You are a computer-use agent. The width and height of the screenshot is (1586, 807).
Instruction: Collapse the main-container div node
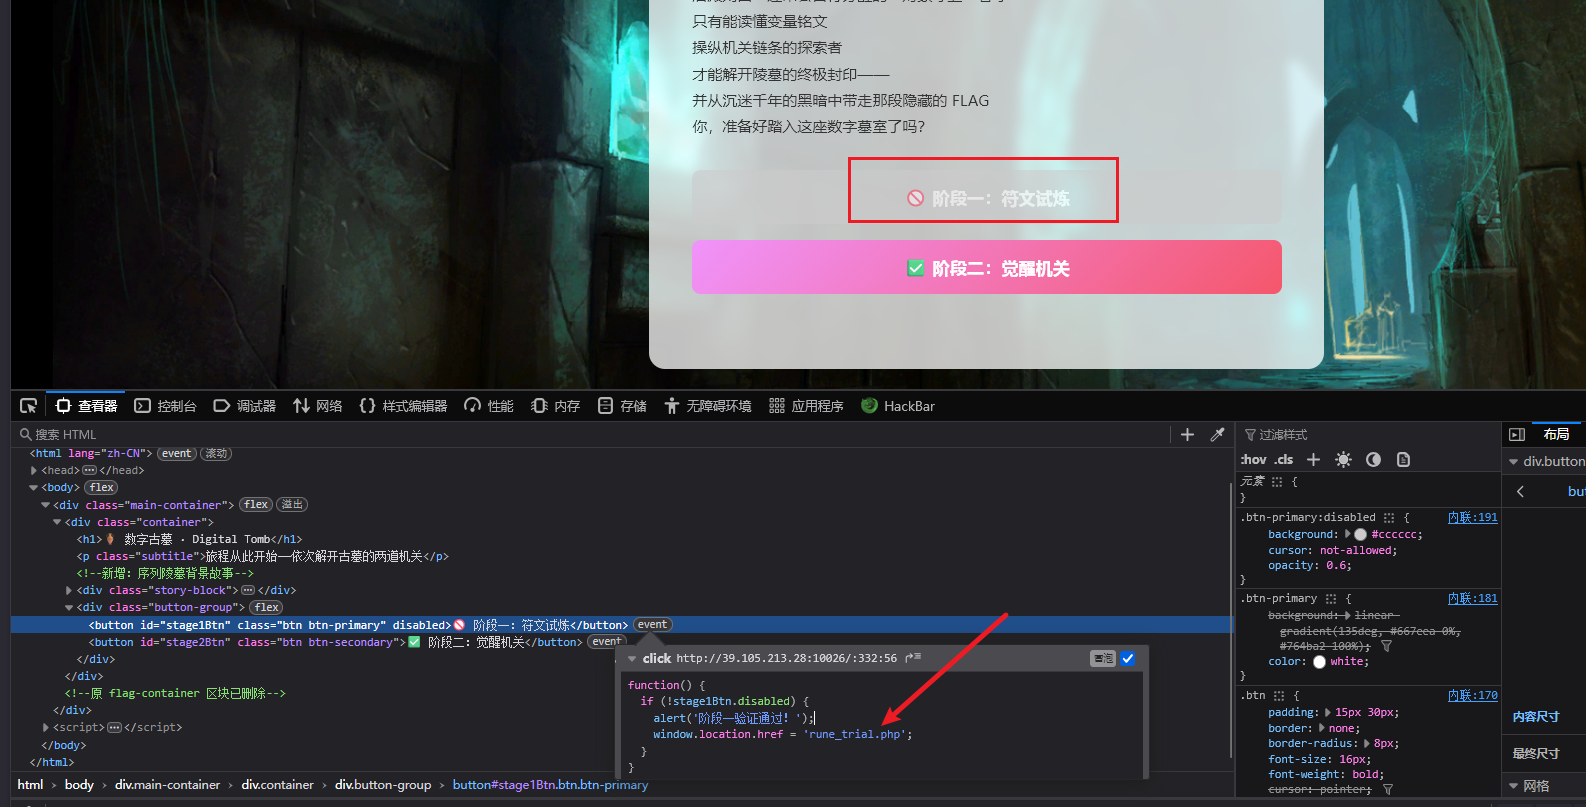[x=45, y=505]
